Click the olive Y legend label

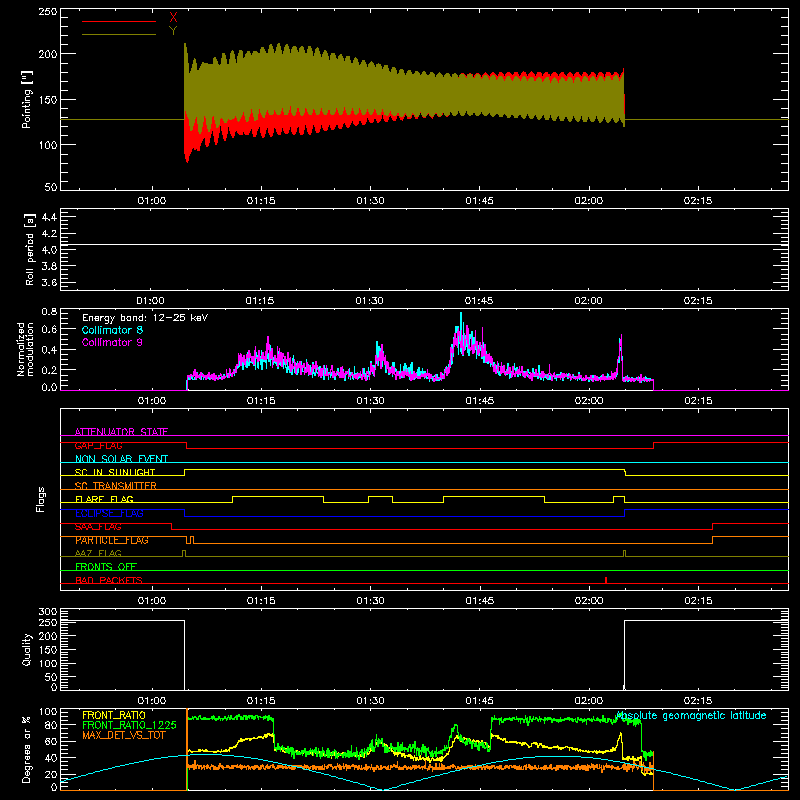tap(173, 31)
